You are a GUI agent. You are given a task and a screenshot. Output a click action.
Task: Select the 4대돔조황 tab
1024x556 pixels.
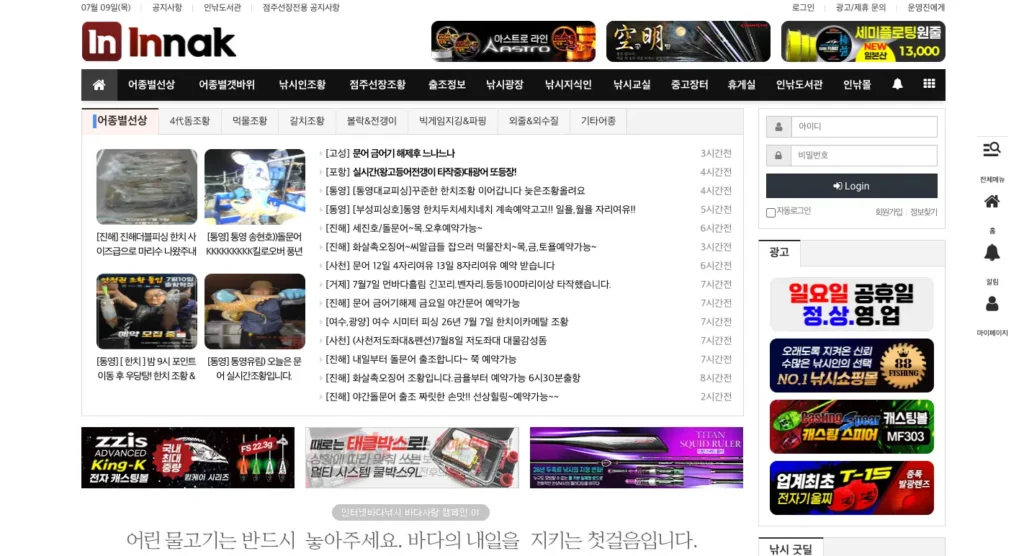point(189,122)
